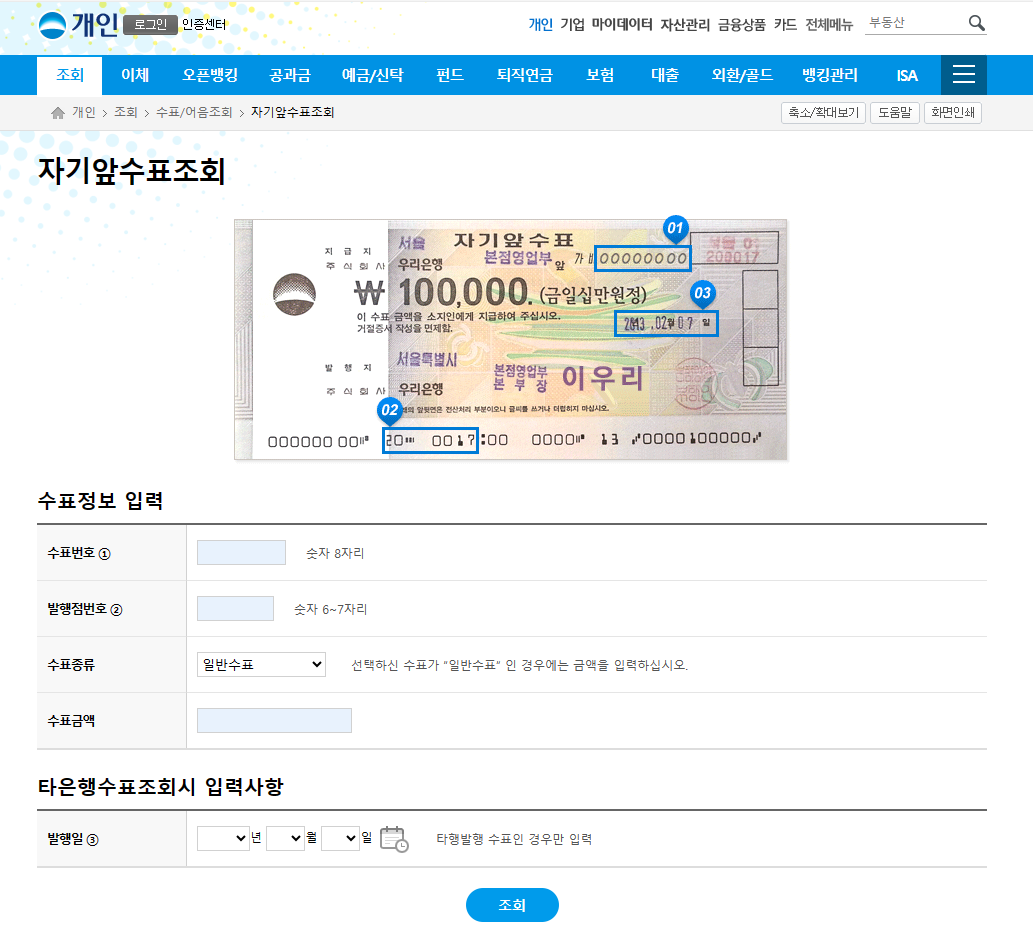Click the home icon in the breadcrumb

[57, 113]
